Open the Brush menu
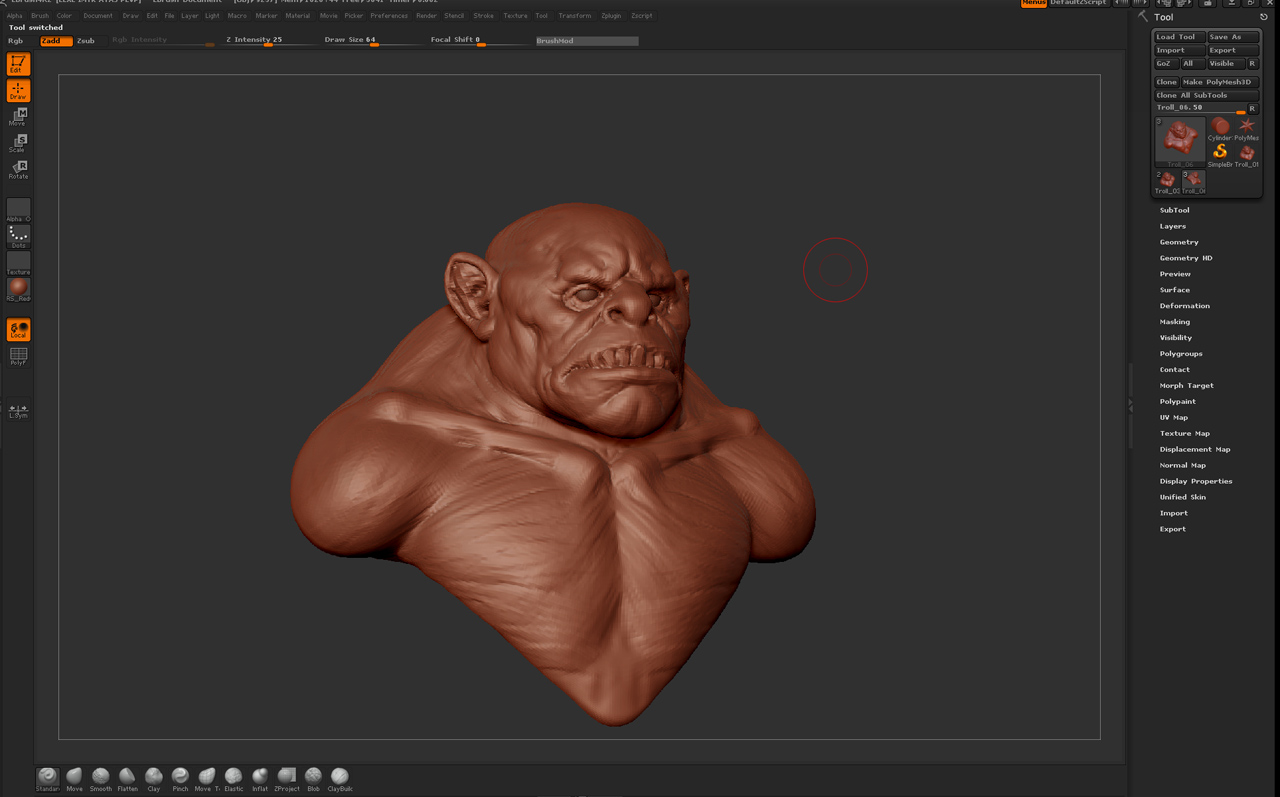Image resolution: width=1280 pixels, height=797 pixels. 40,16
